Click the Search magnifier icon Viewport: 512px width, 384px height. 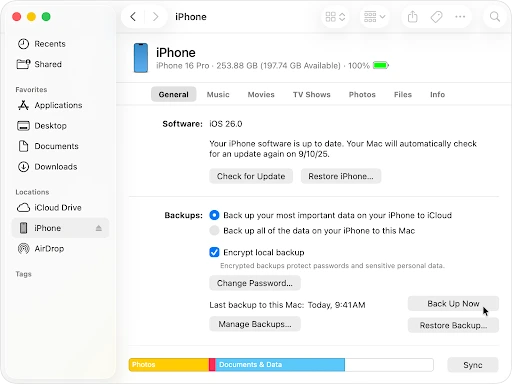(495, 17)
